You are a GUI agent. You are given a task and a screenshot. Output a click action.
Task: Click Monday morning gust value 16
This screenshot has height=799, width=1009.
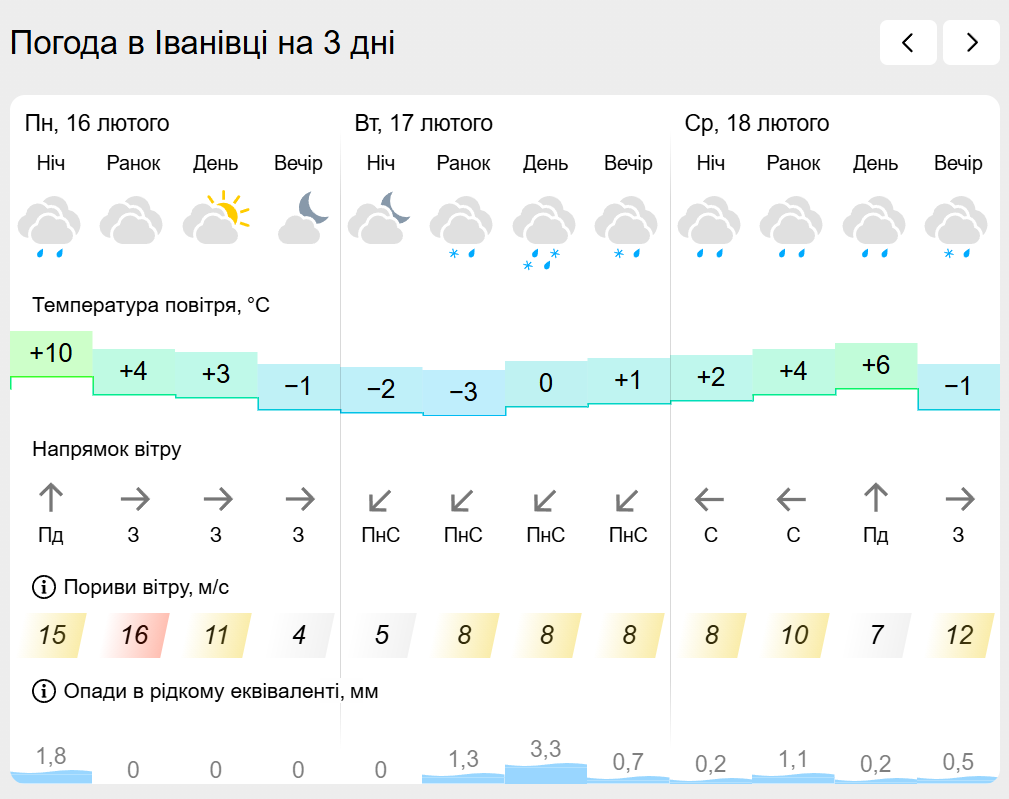(x=134, y=634)
